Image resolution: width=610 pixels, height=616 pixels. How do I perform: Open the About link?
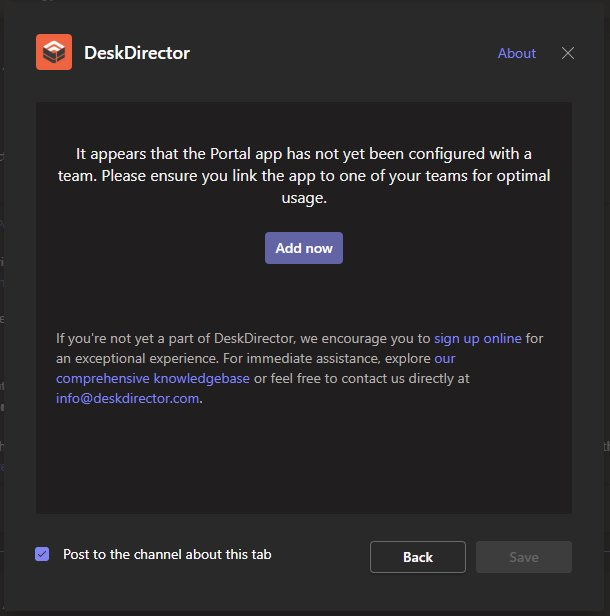517,53
